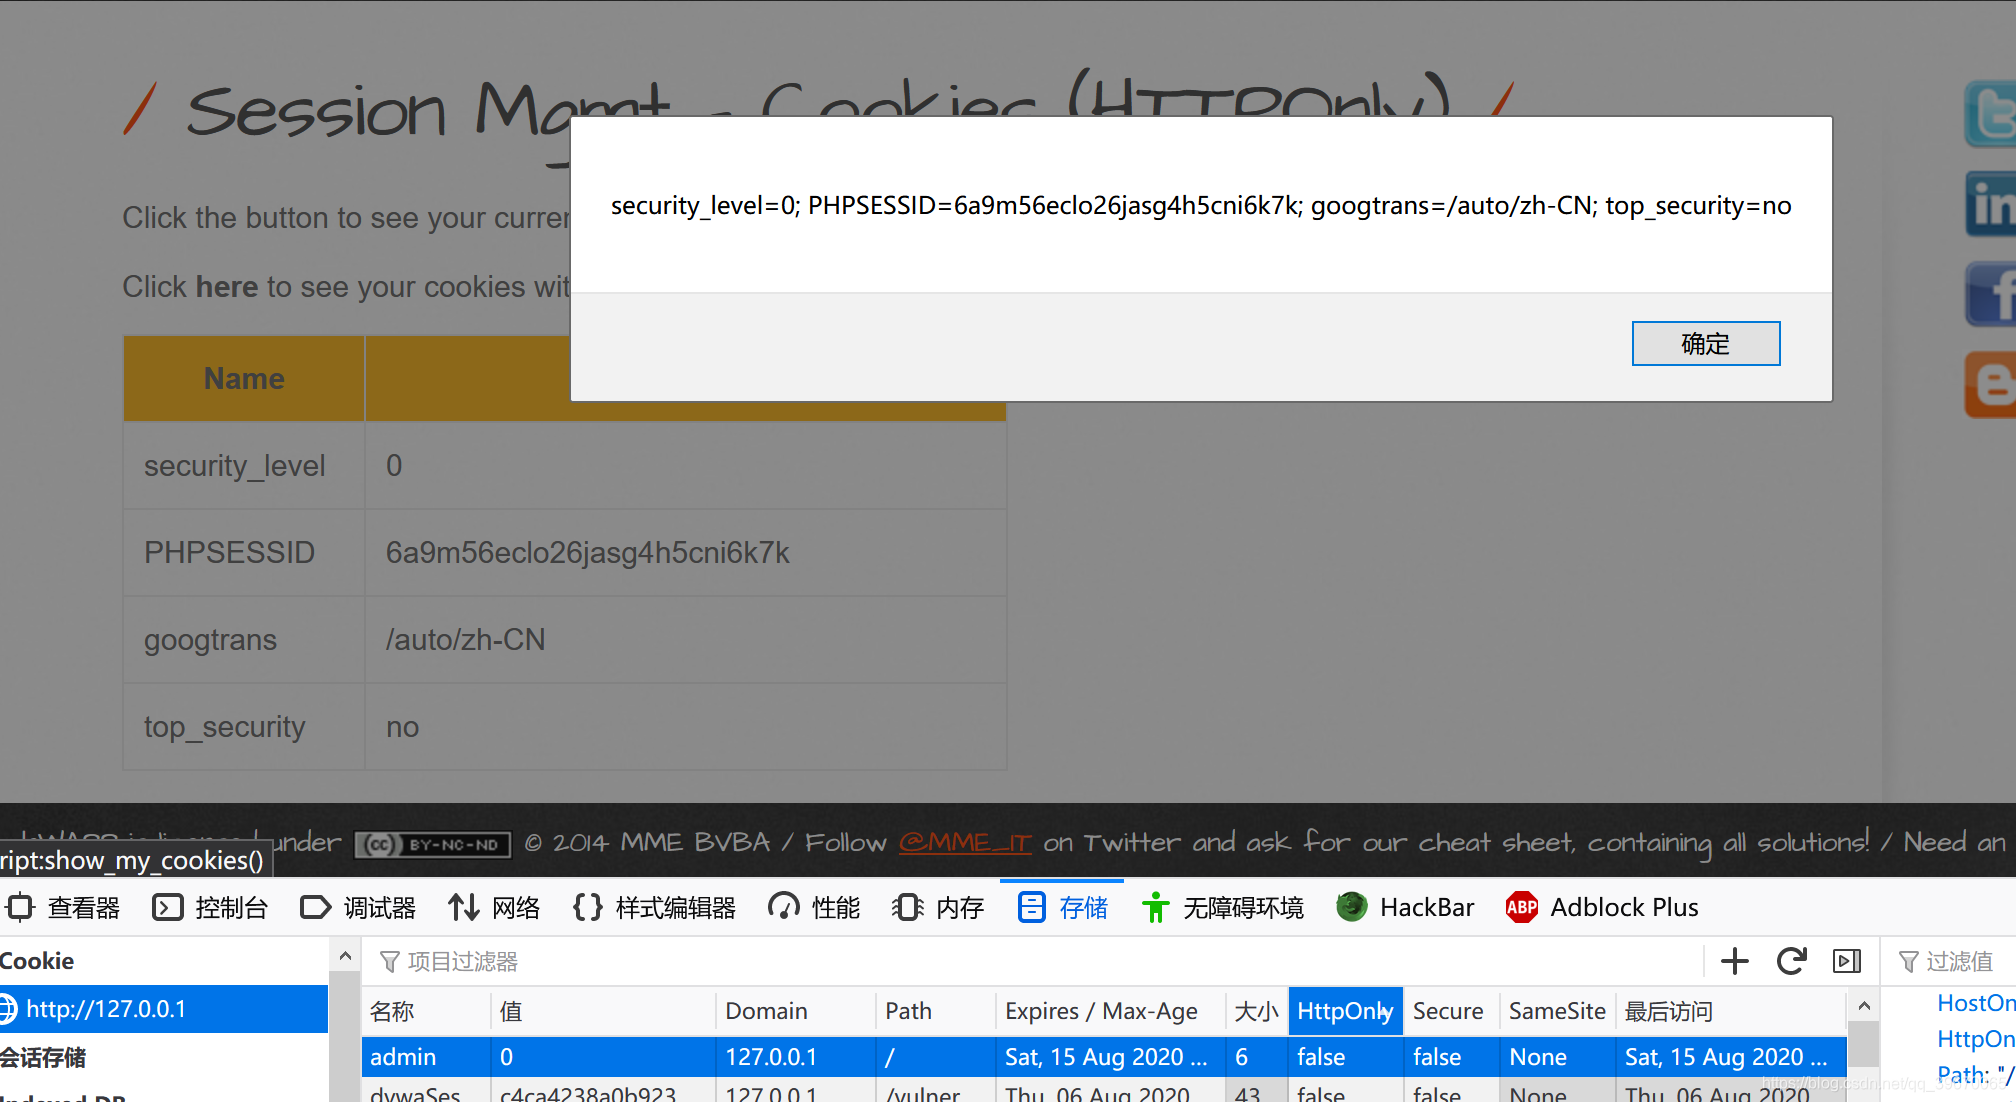
Task: Click the Adblock Plus ABP icon
Action: click(1521, 907)
